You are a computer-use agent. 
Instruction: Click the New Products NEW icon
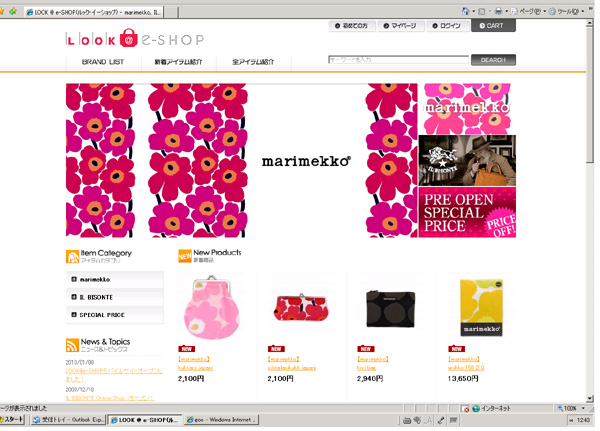[x=184, y=256]
